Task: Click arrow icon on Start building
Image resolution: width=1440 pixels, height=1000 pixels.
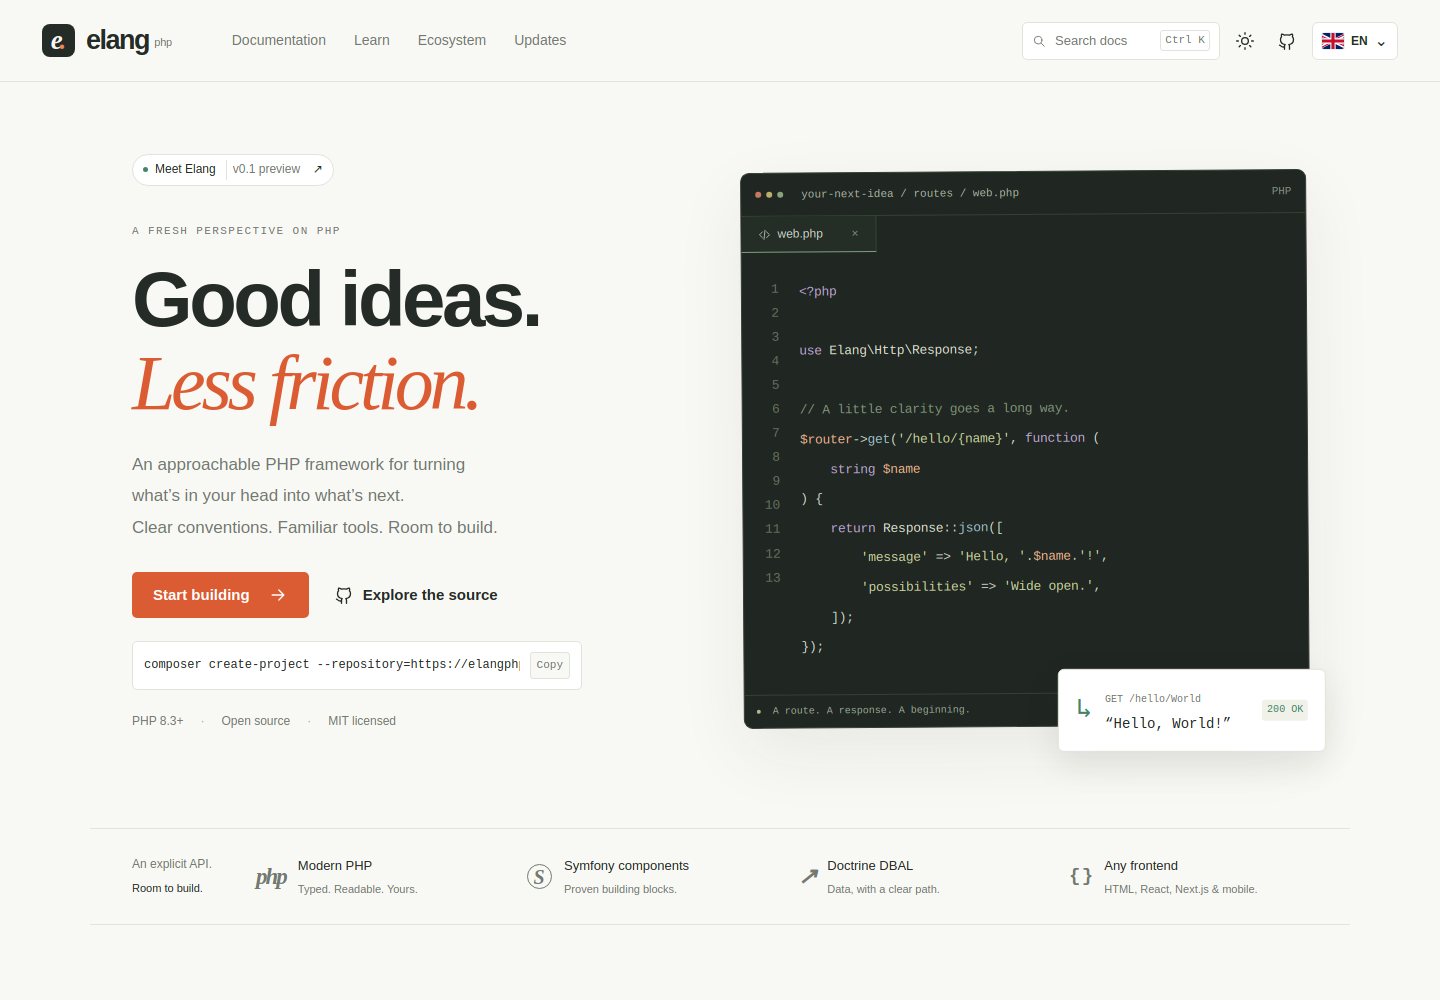Action: tap(278, 595)
